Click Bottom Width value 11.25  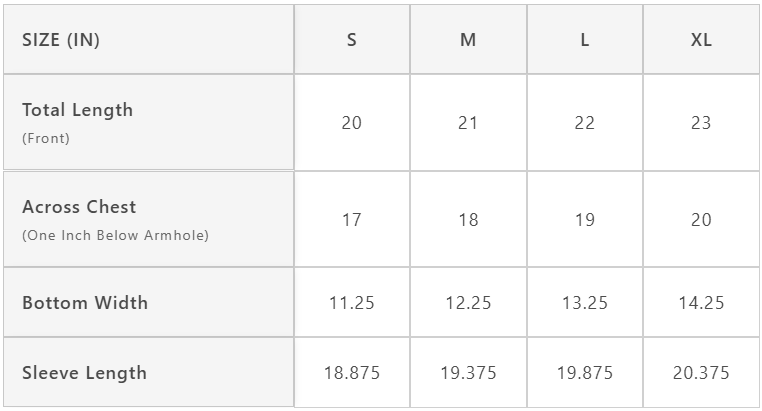click(x=352, y=303)
